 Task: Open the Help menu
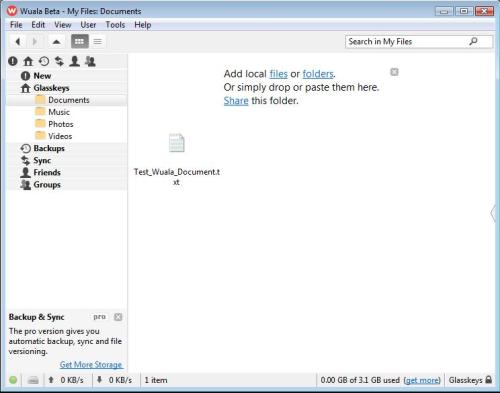pyautogui.click(x=143, y=25)
